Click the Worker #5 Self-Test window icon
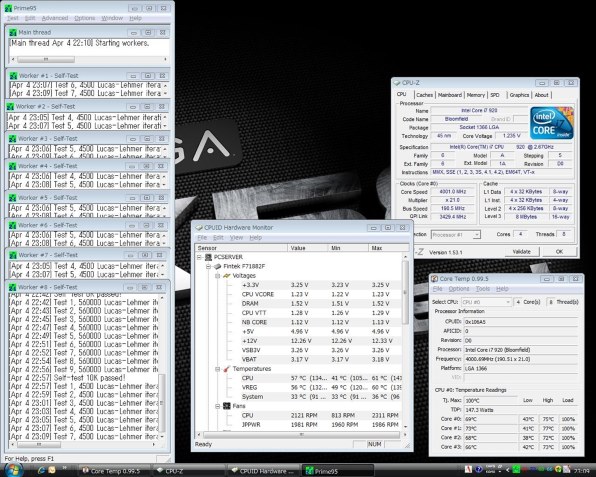The width and height of the screenshot is (596, 477). (13, 198)
